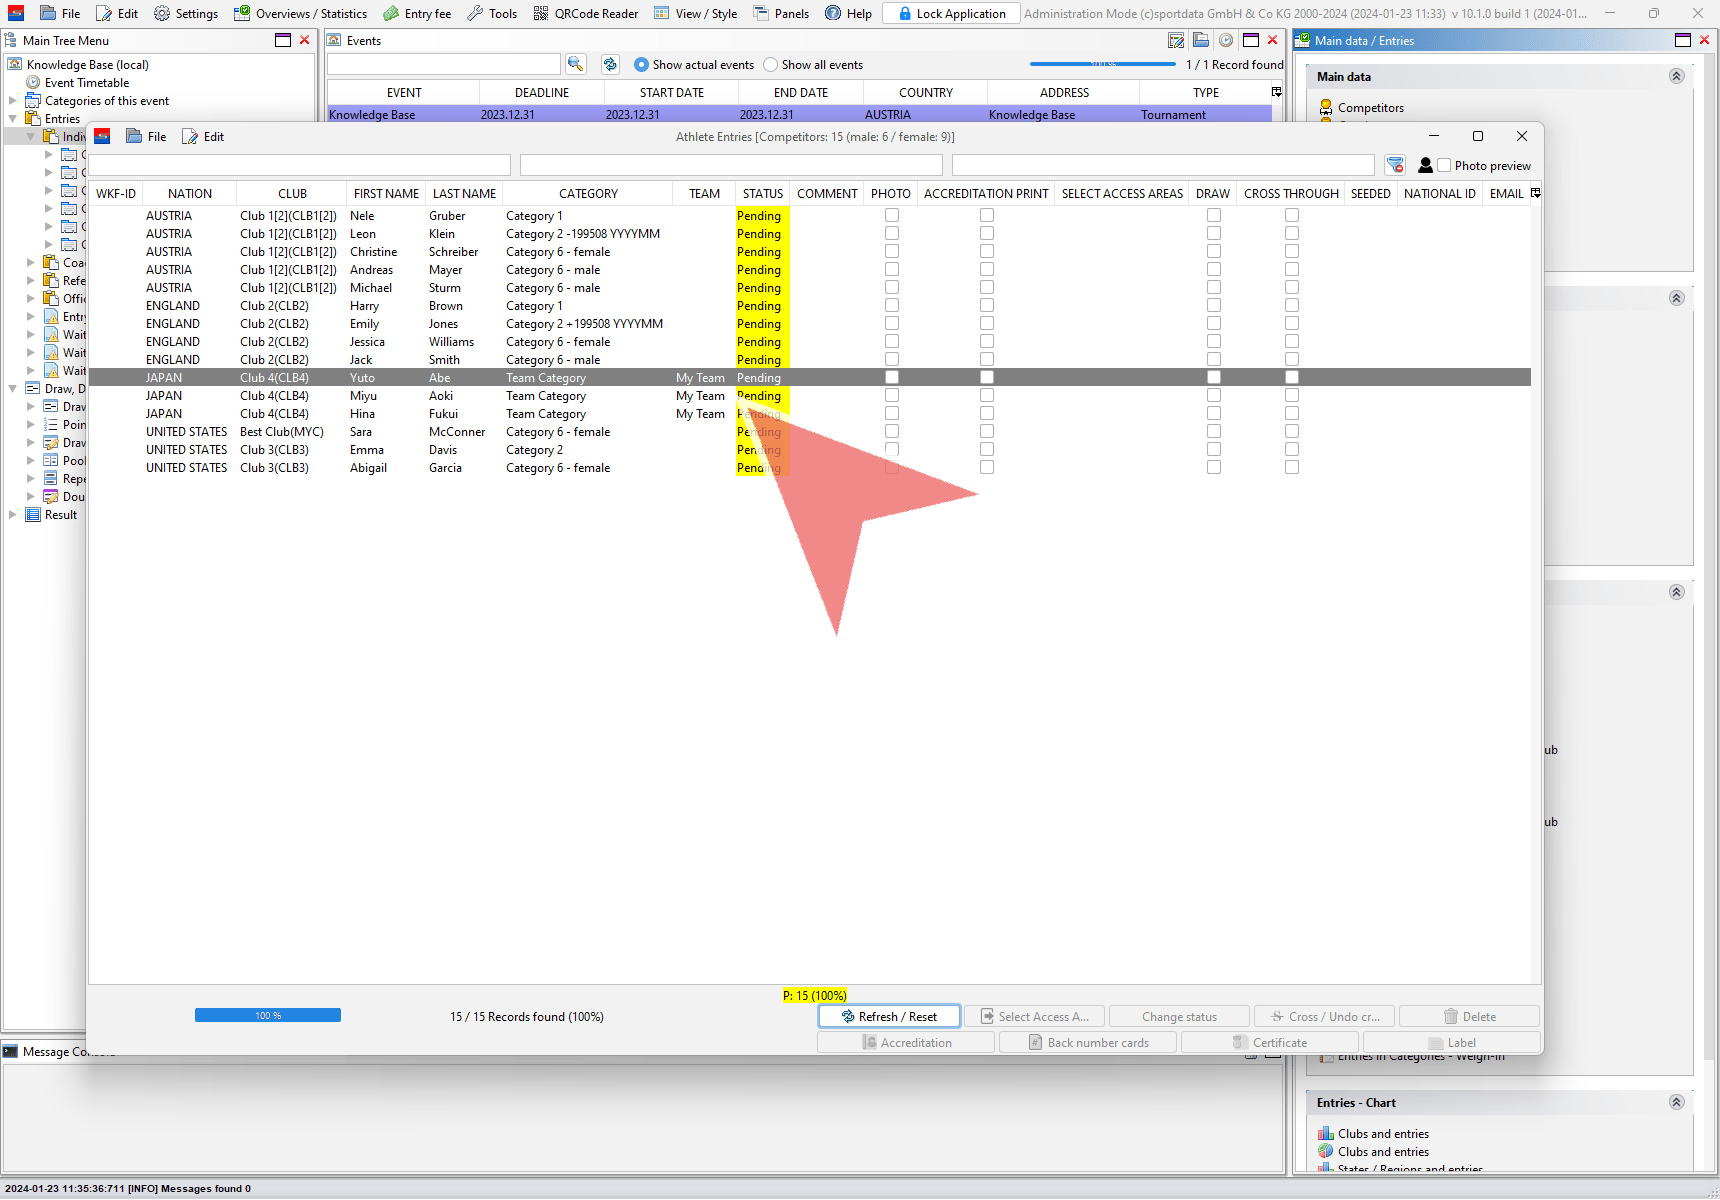Expand the Result tree node
1720x1200 pixels.
13,515
